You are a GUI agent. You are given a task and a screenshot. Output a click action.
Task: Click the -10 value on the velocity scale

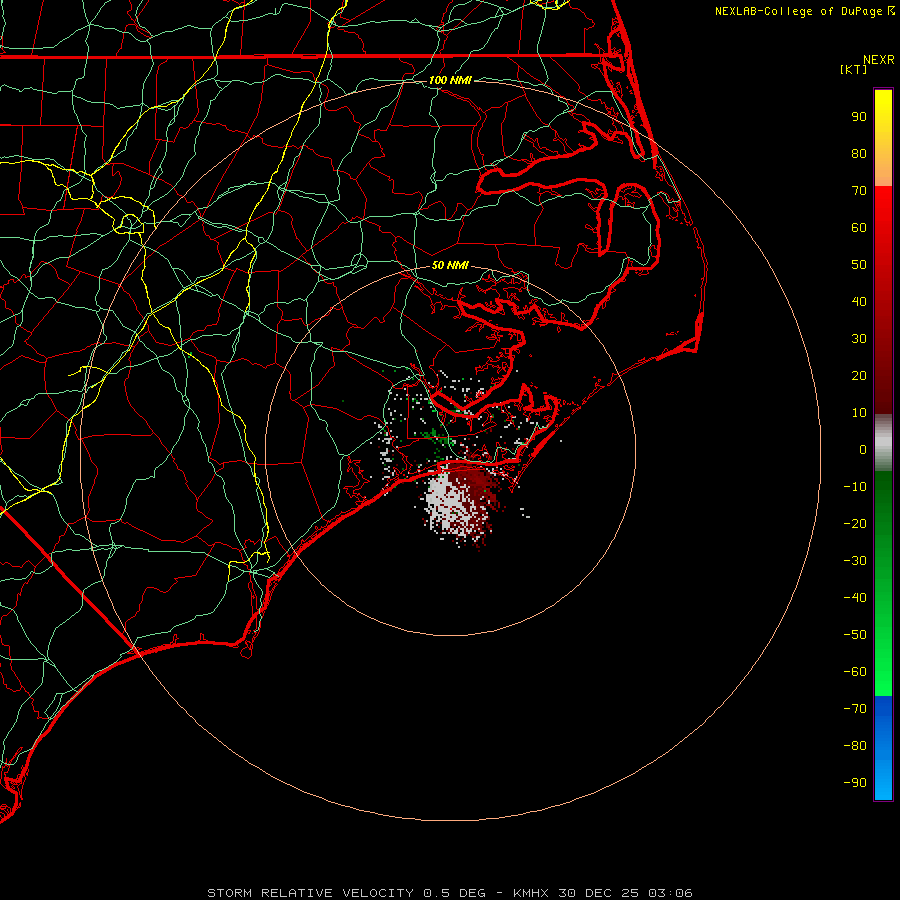(855, 487)
